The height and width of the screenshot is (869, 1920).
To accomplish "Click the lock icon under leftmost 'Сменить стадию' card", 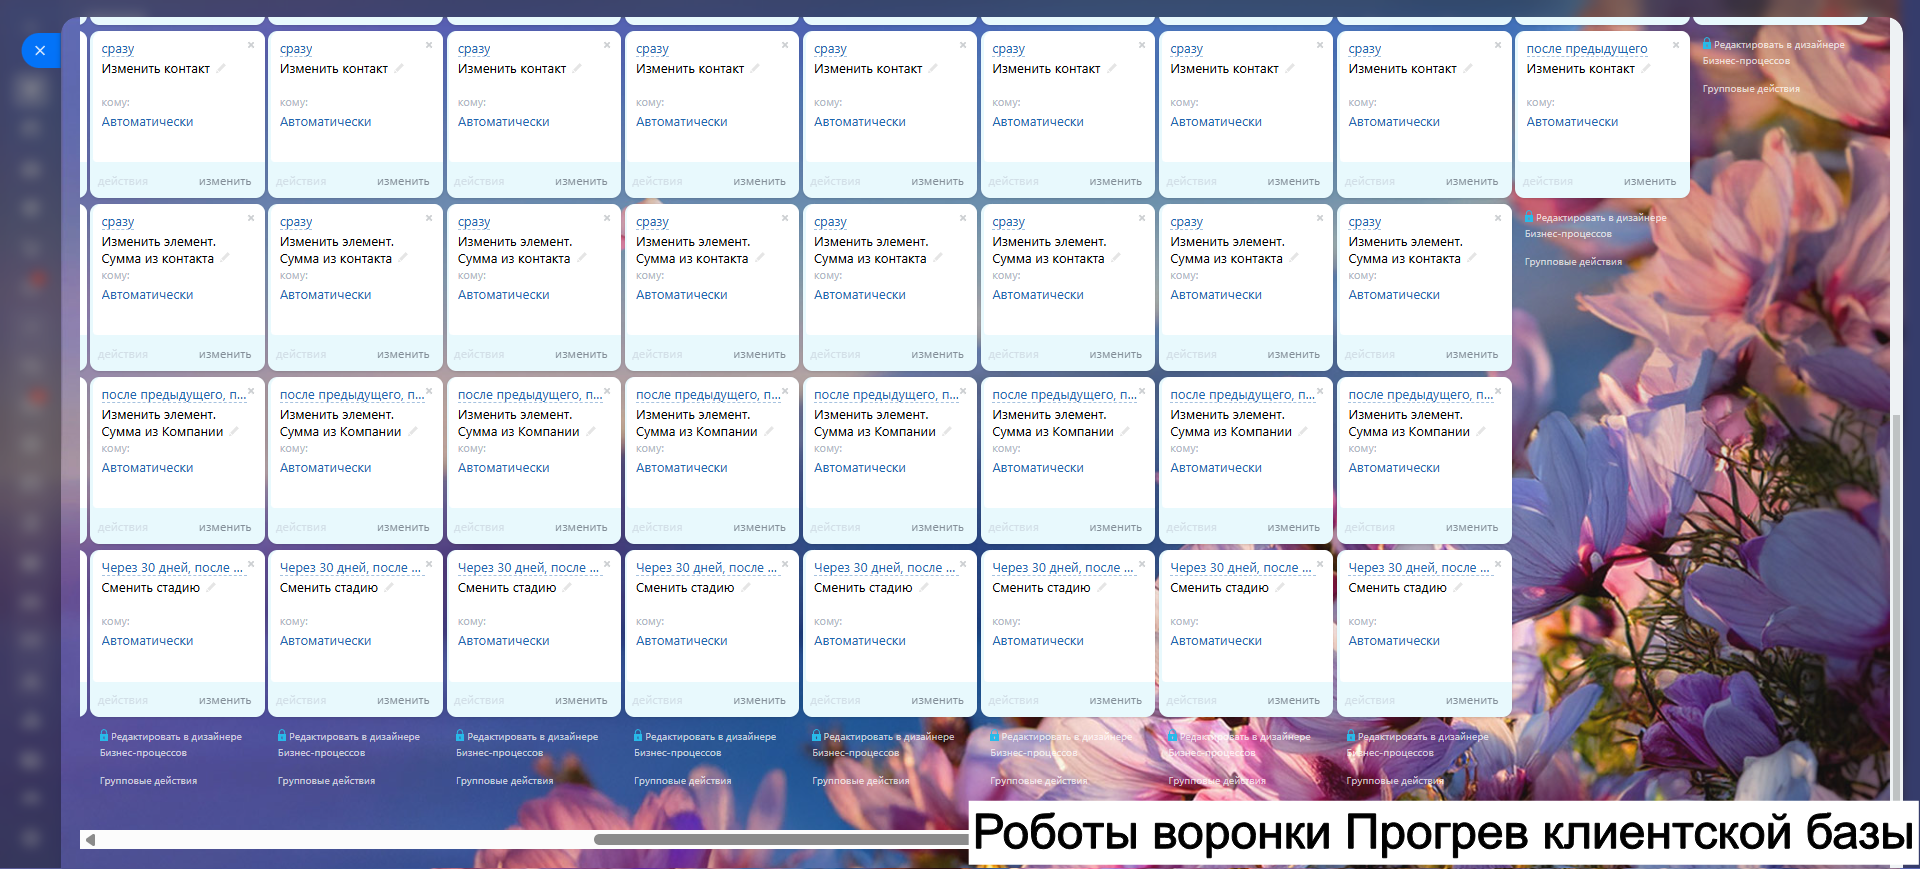I will 104,736.
